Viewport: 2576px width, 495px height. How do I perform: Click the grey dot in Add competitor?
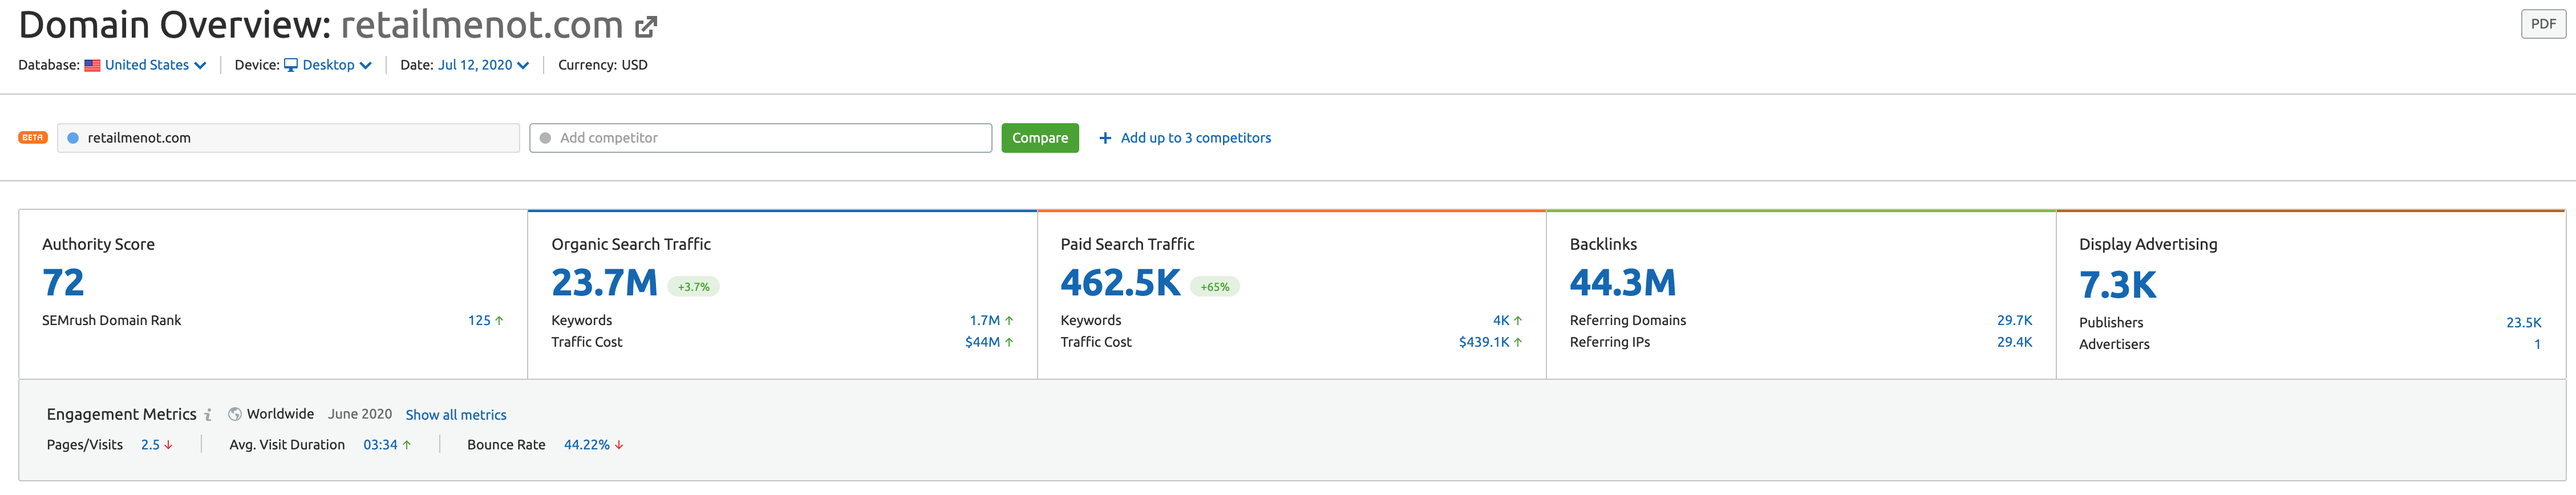[x=545, y=138]
